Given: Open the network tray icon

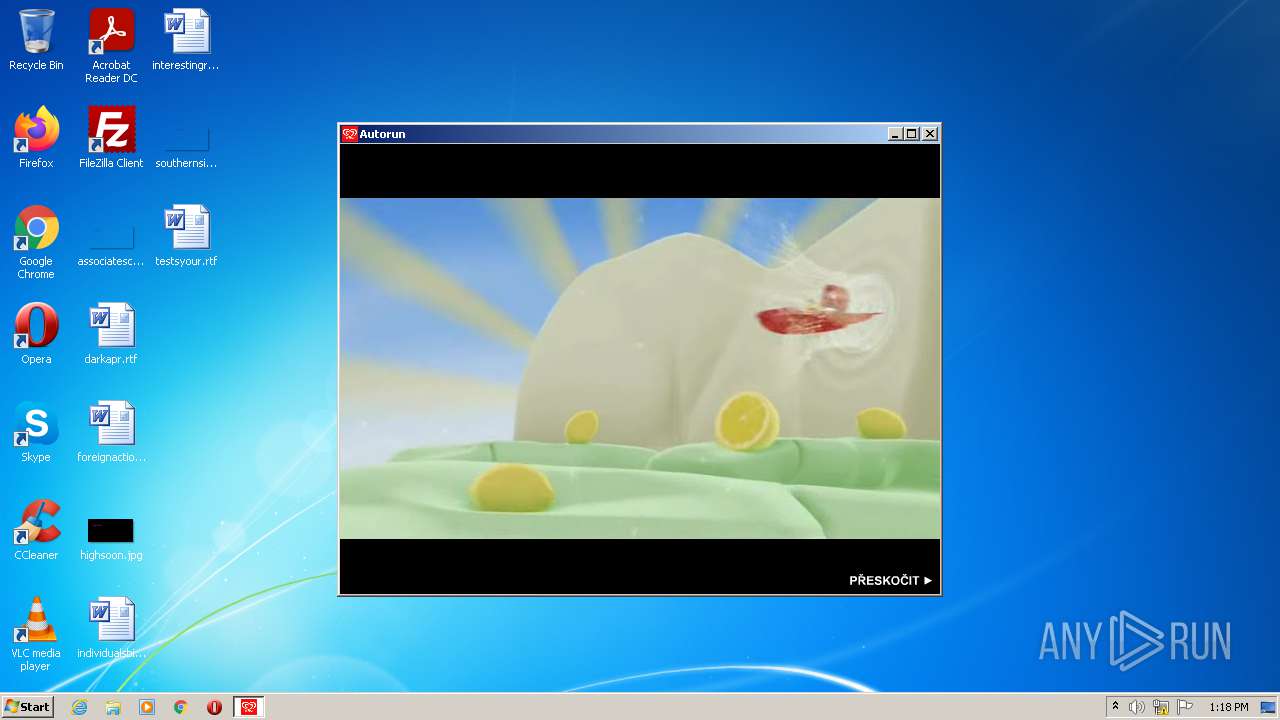Looking at the screenshot, I should [x=1161, y=707].
